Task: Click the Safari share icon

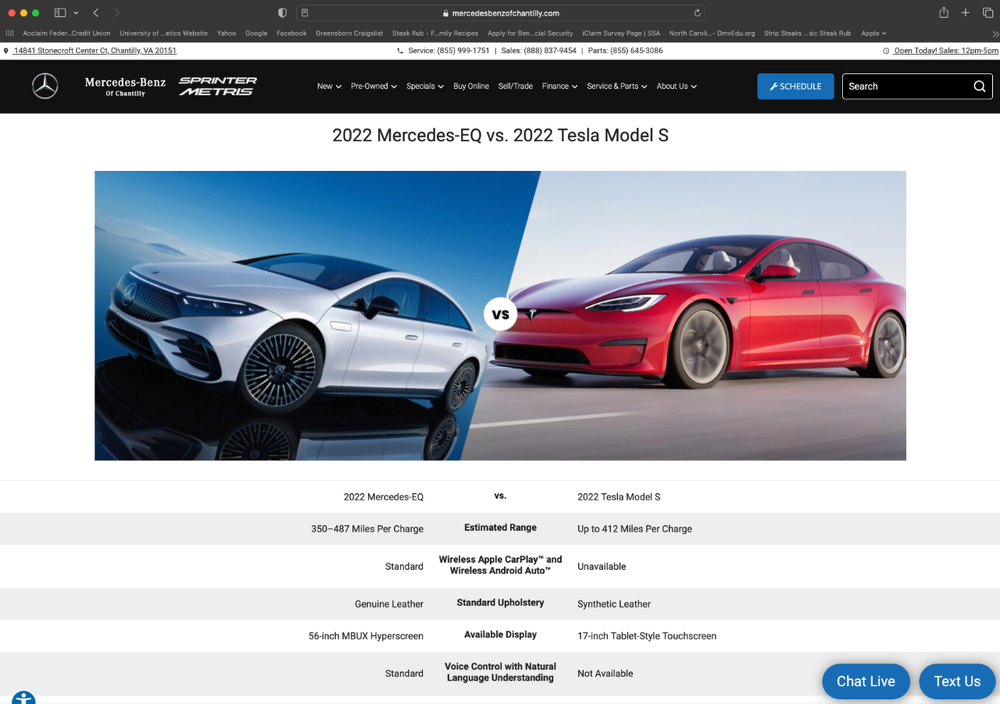Action: (x=943, y=13)
